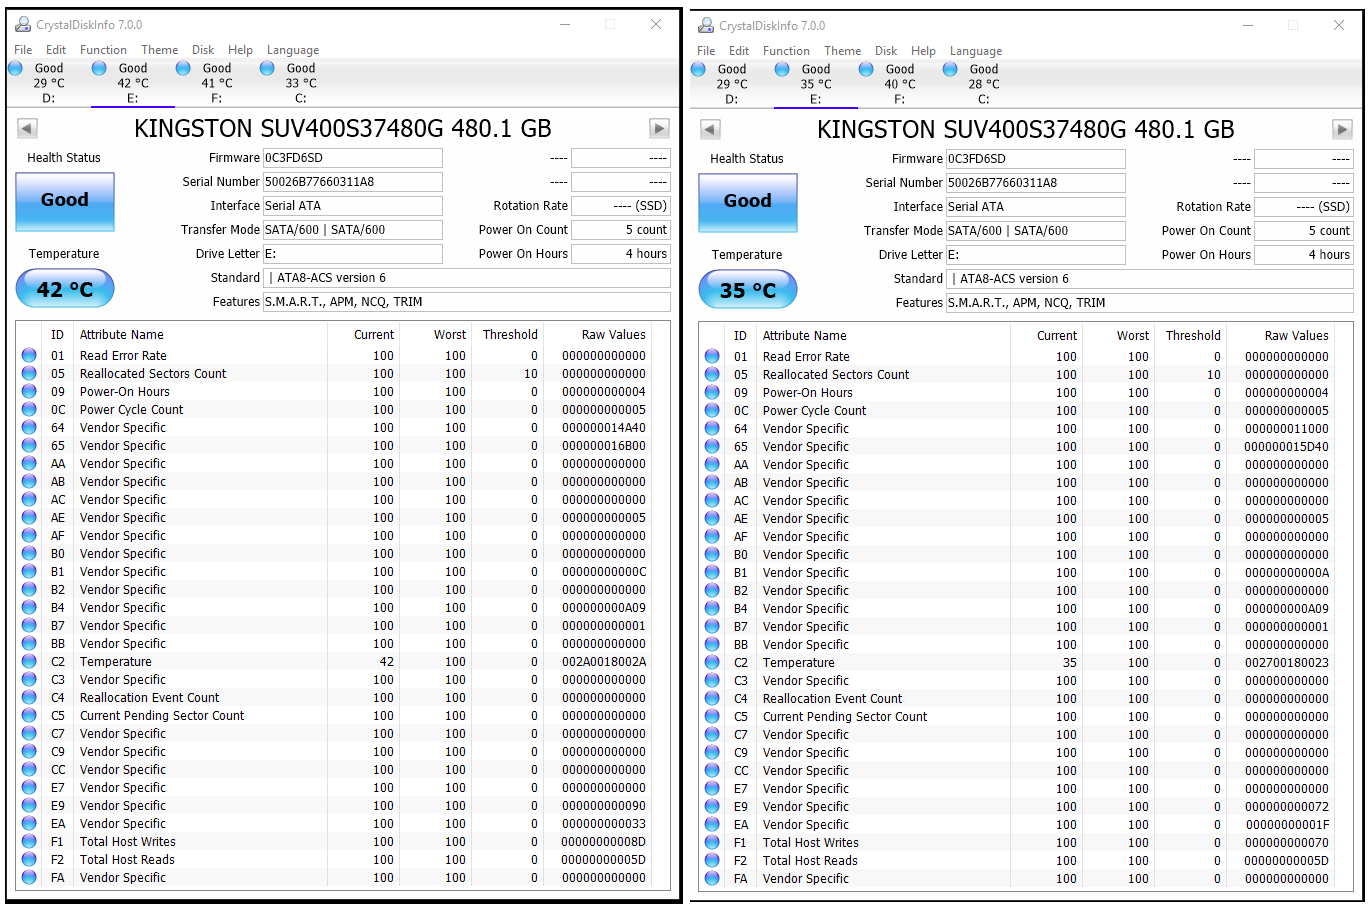Click status orb for Power-On Hours, left window

(29, 391)
